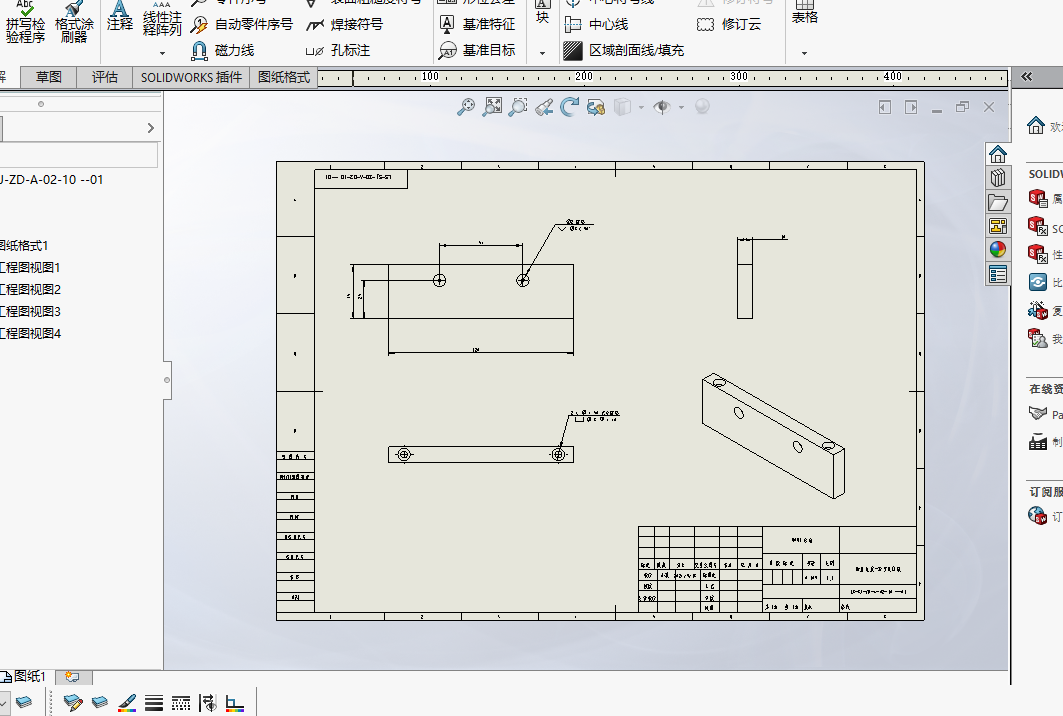Insert a weld symbol (焊接符号)
Image resolution: width=1063 pixels, height=716 pixels.
pyautogui.click(x=344, y=24)
